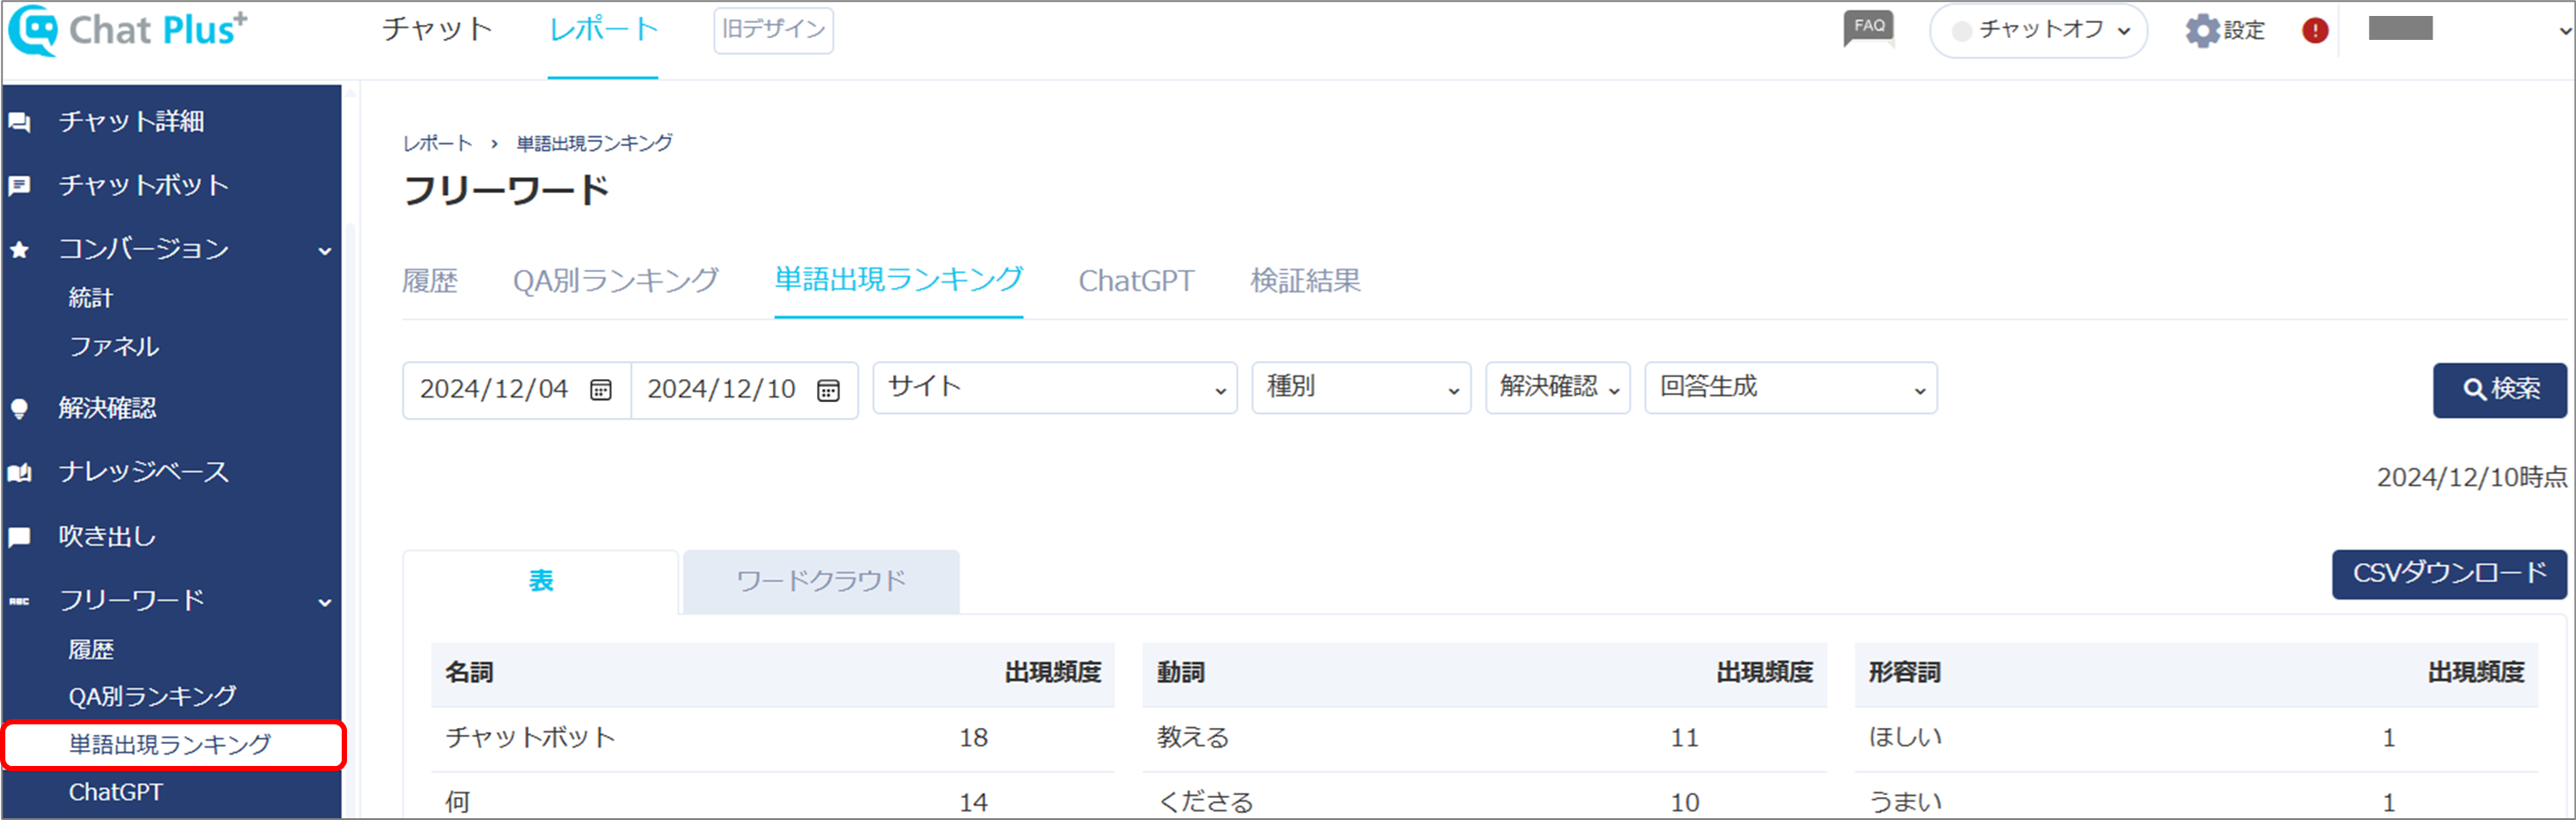Select the フリーワード sidebar menu item

pos(131,600)
